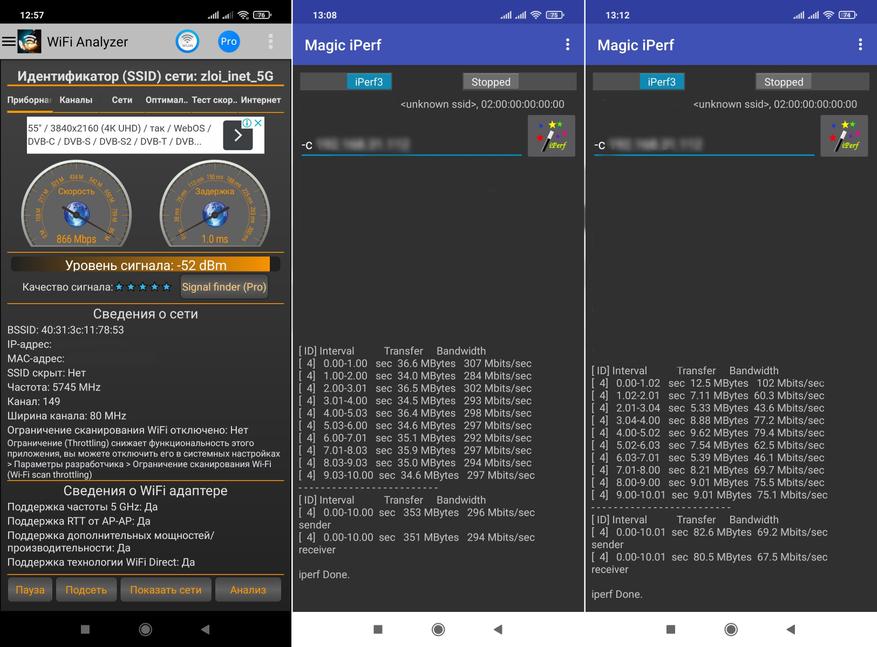877x647 pixels.
Task: Tap the ad info icon
Action: (247, 122)
